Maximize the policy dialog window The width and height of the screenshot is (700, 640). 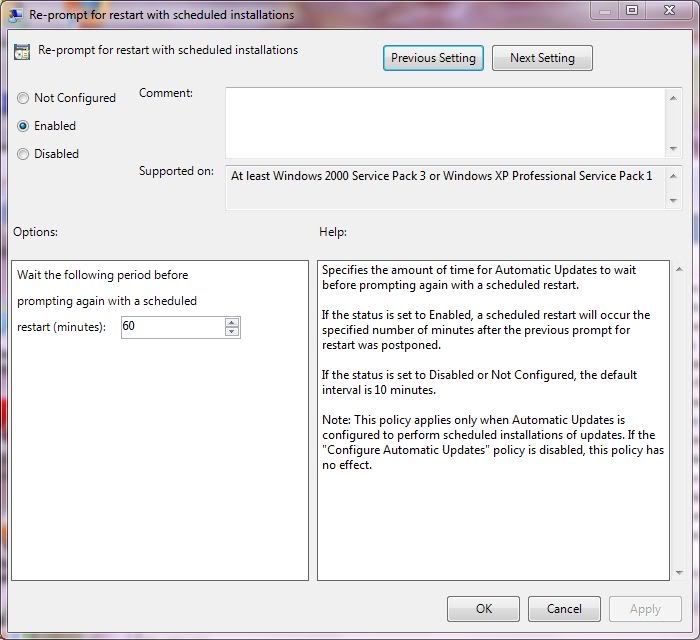tap(632, 11)
